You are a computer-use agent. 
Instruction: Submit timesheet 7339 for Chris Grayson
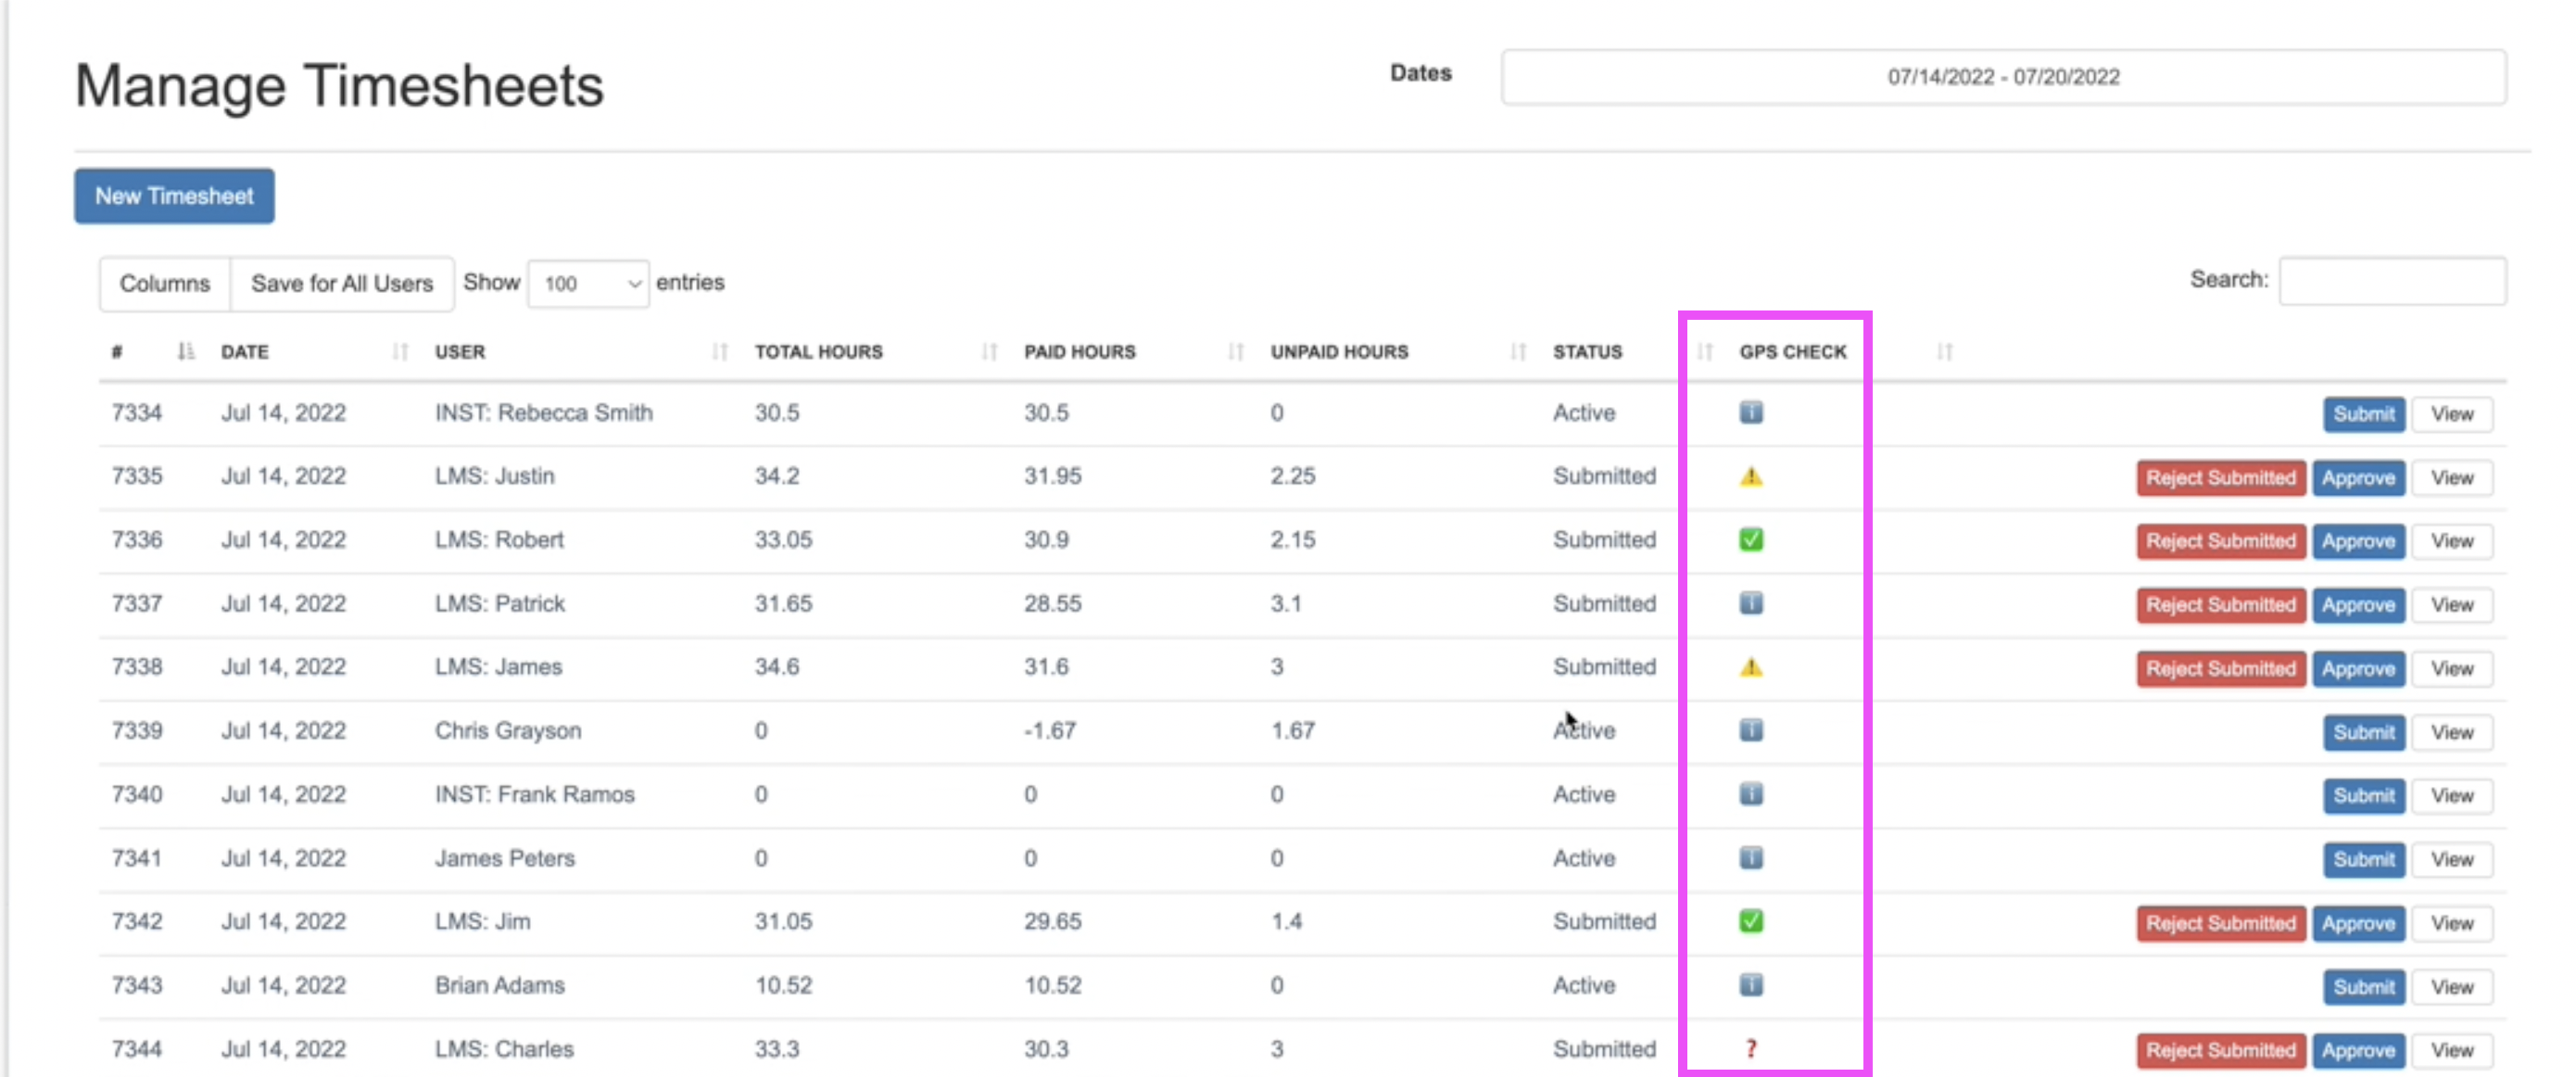point(2363,732)
